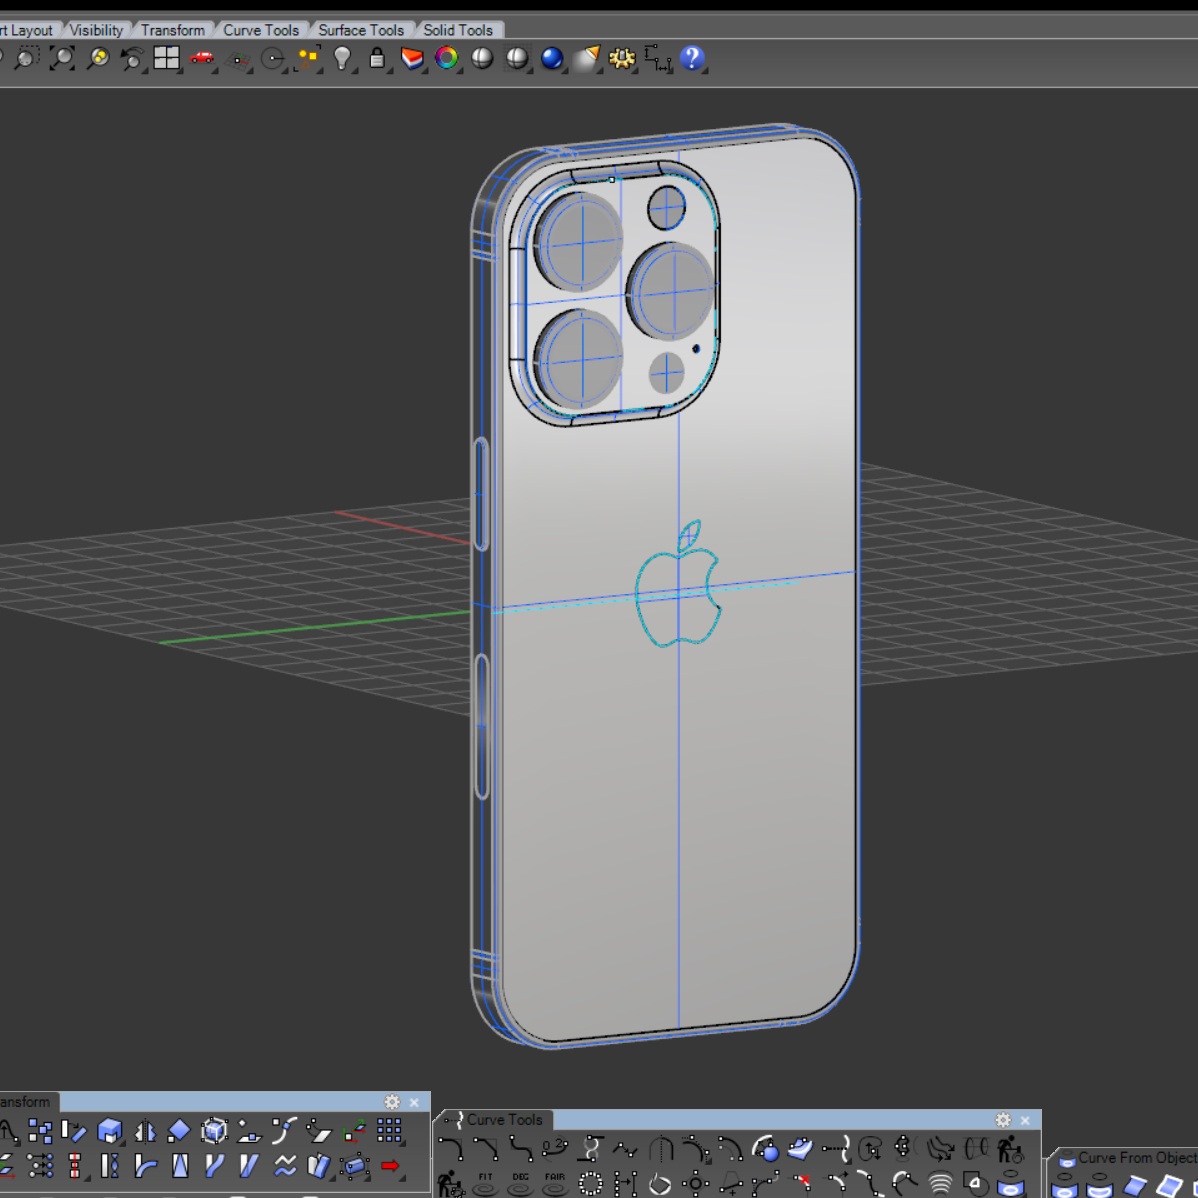Select the Apple logo curve on the phone
1198x1198 pixels.
click(x=641, y=620)
